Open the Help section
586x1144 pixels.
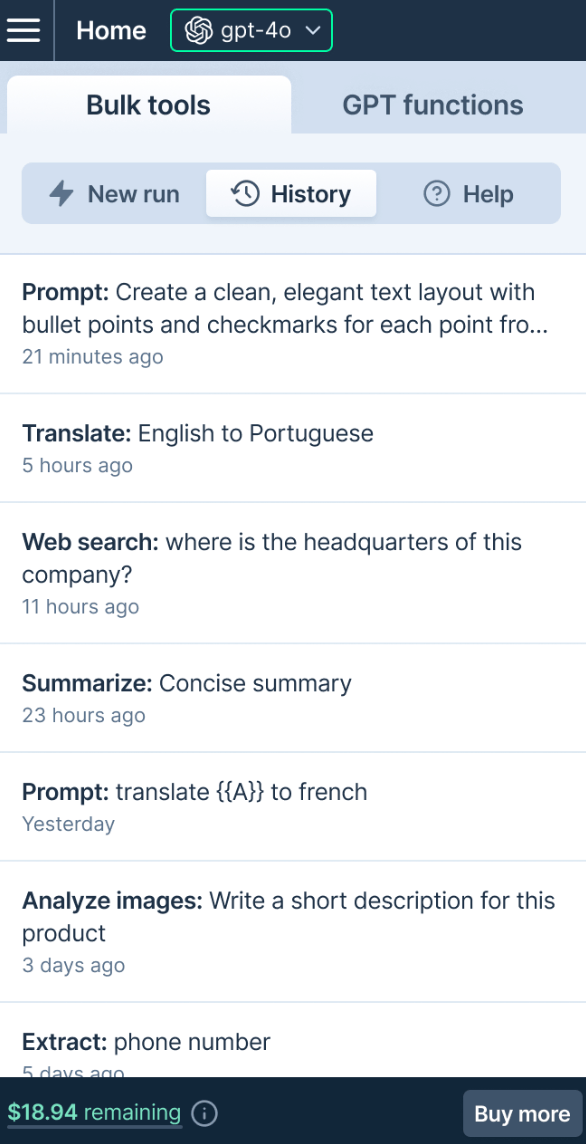(x=468, y=193)
